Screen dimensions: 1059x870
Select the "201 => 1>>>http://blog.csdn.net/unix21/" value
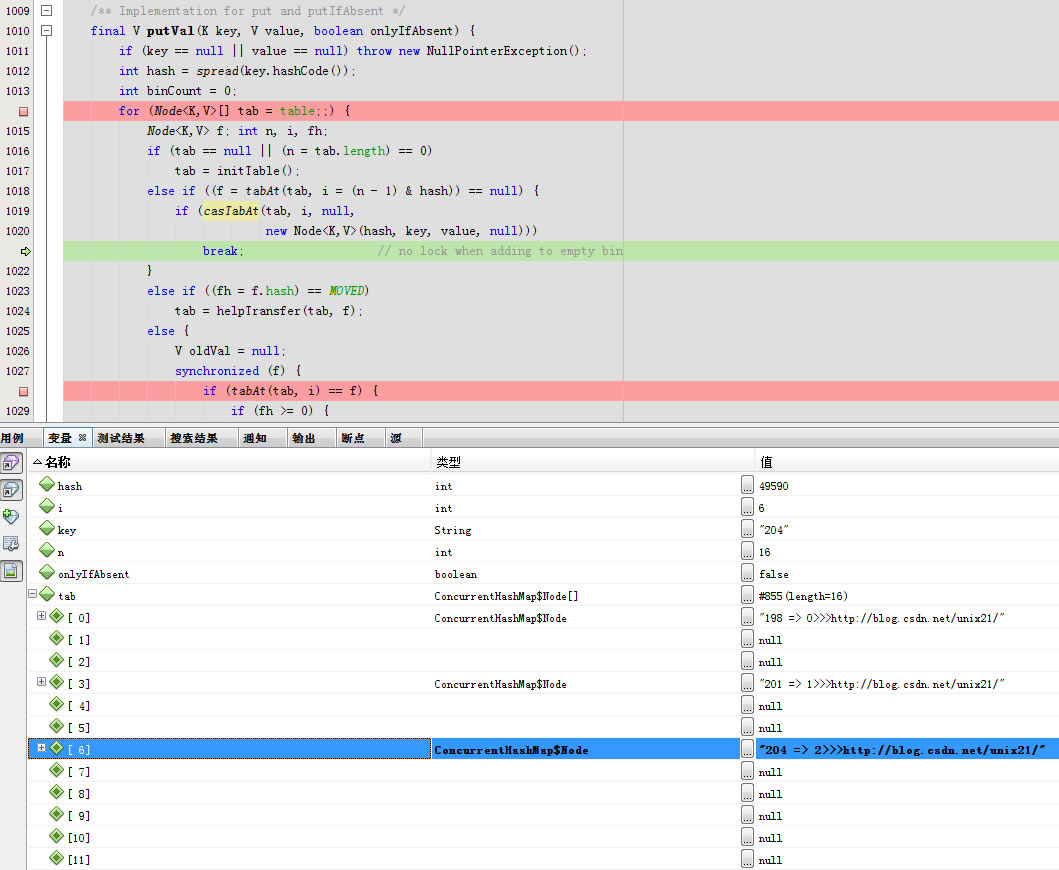pos(882,684)
